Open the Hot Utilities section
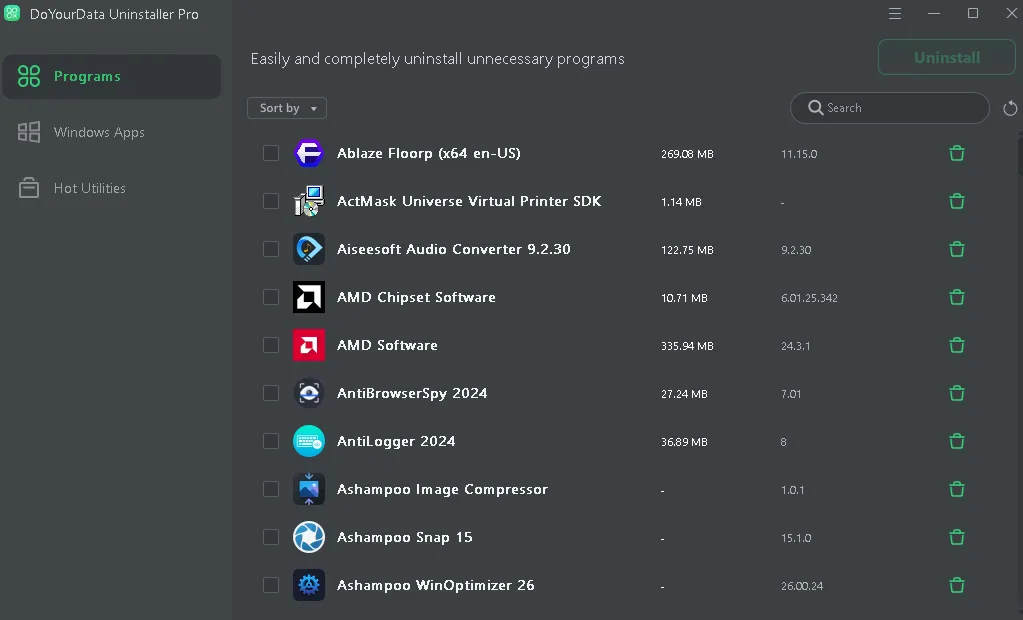 click(90, 188)
